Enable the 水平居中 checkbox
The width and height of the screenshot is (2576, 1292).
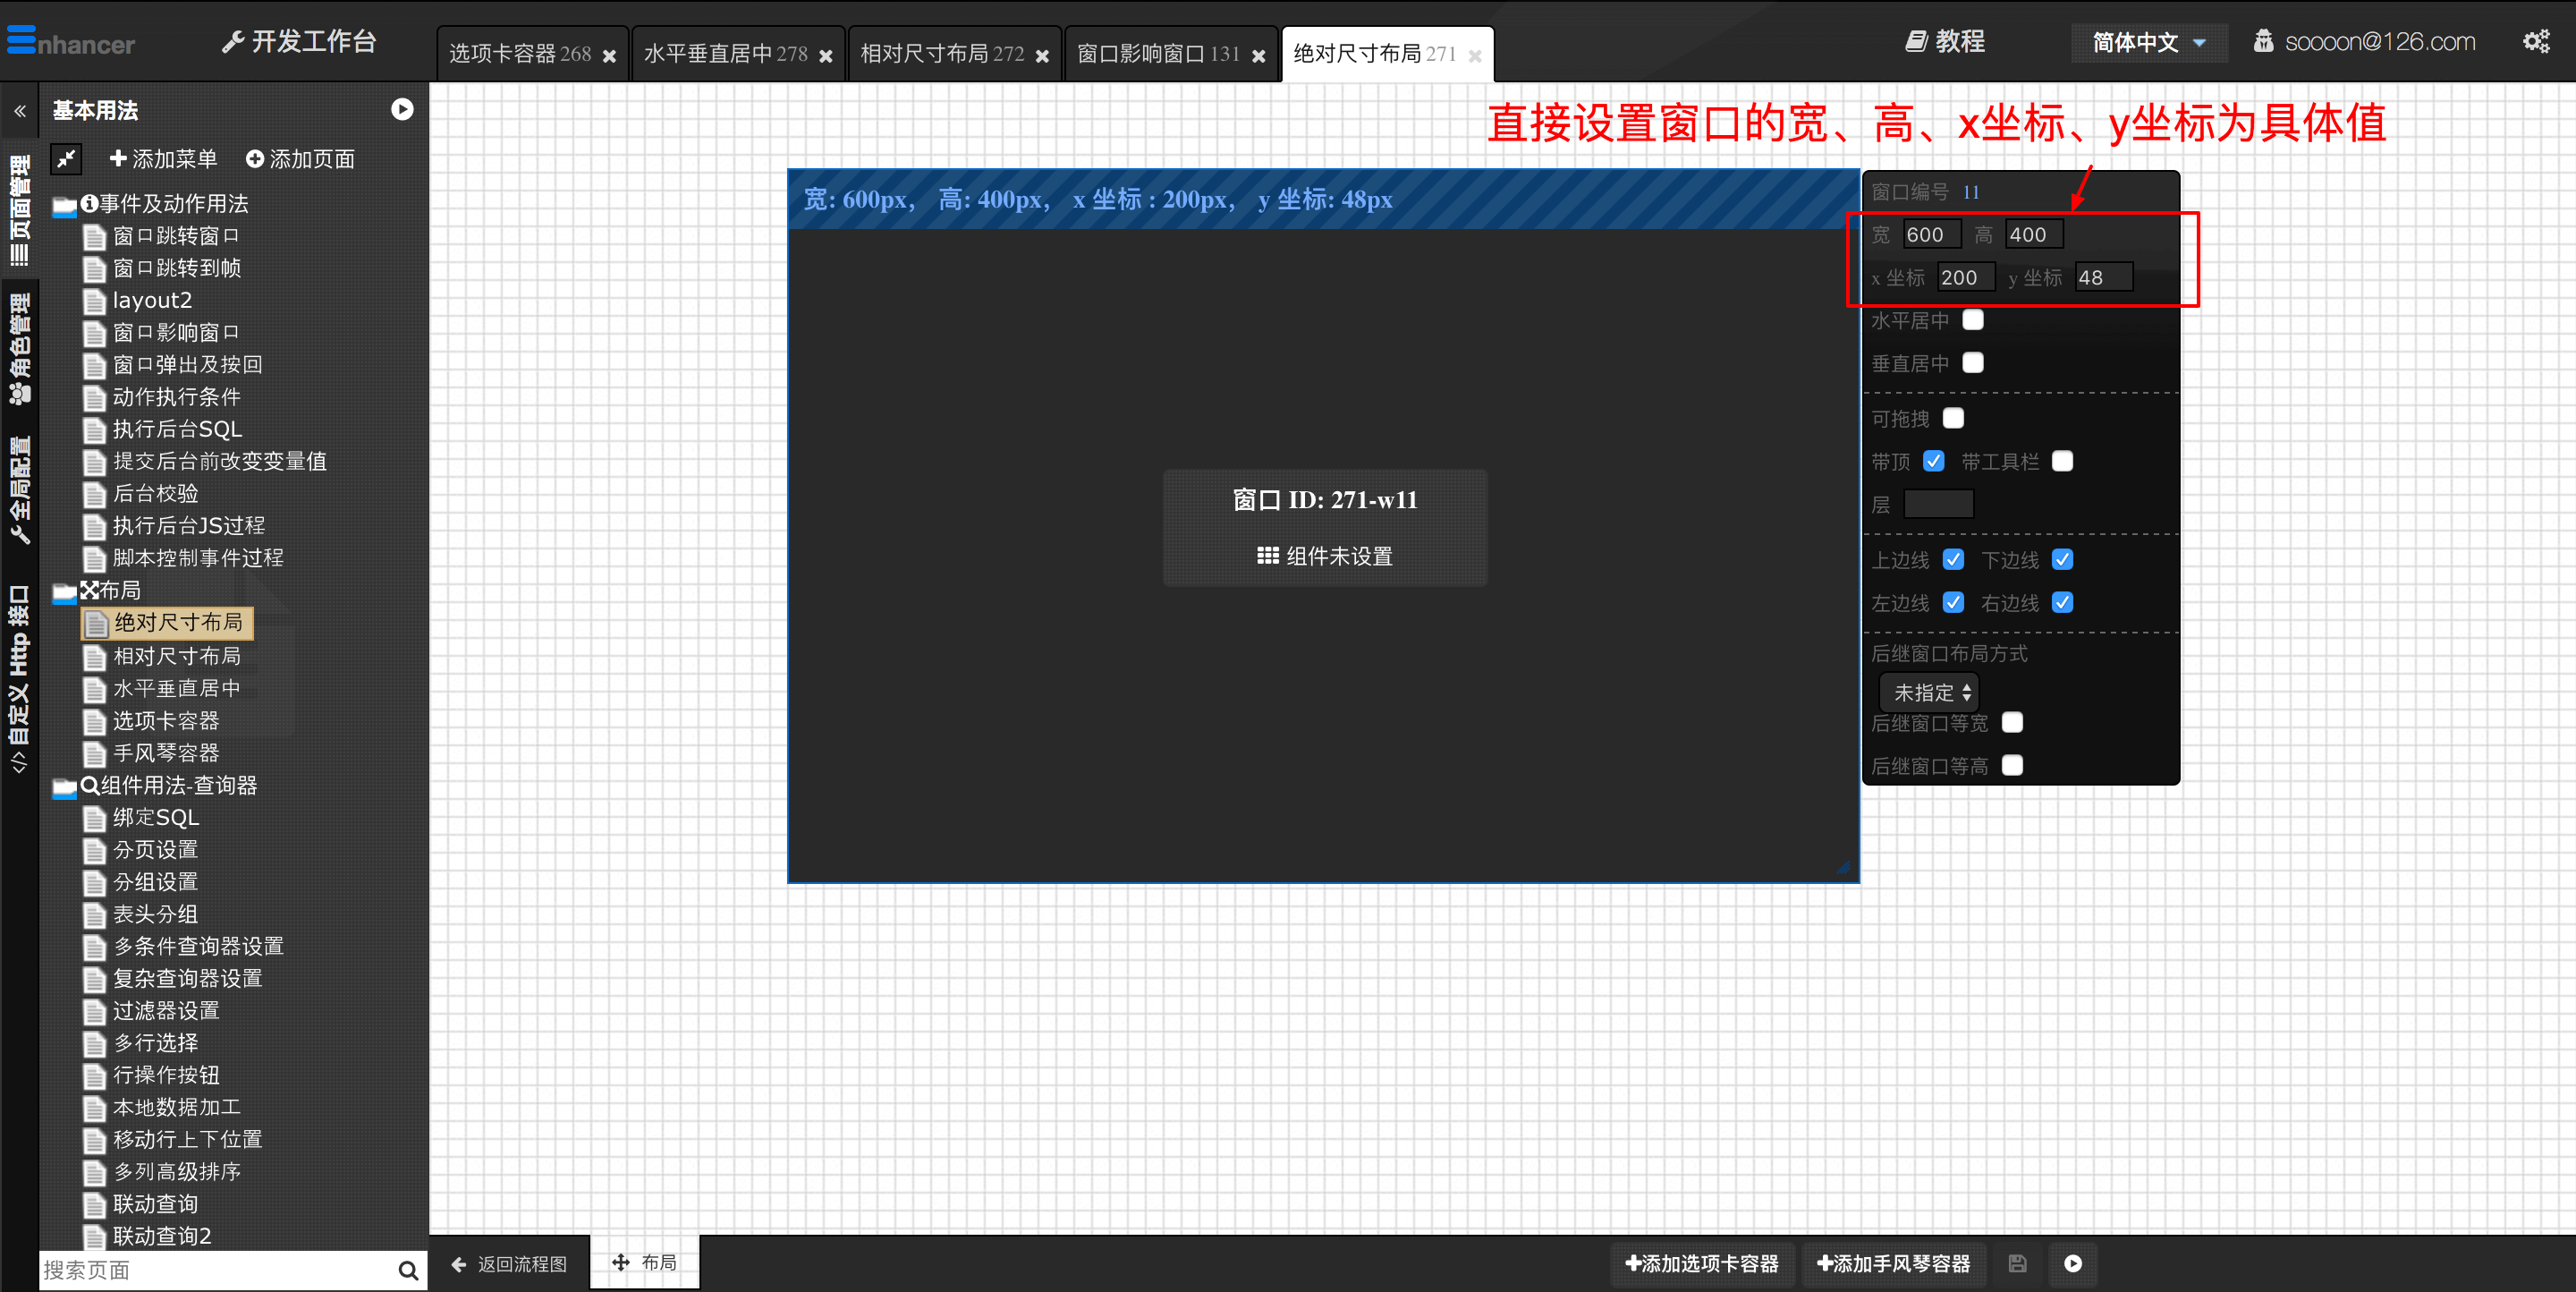[x=1972, y=320]
